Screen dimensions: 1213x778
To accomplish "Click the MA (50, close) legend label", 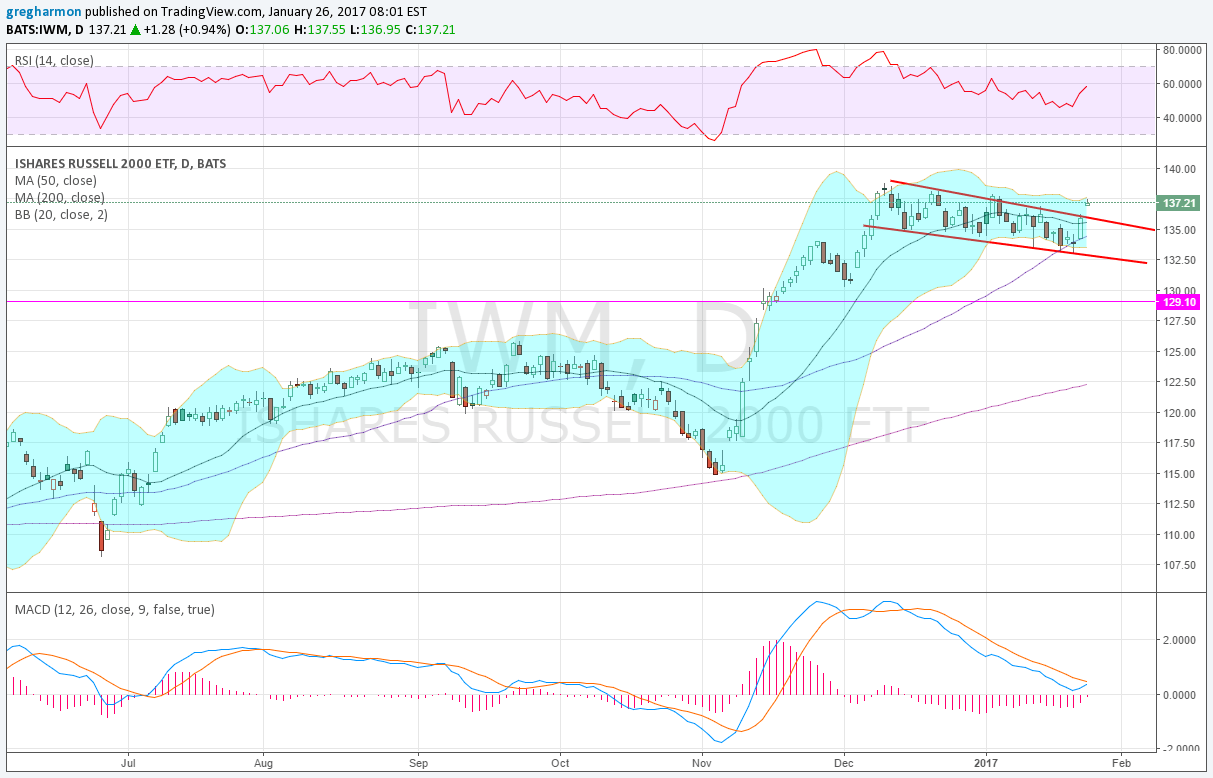I will [55, 181].
